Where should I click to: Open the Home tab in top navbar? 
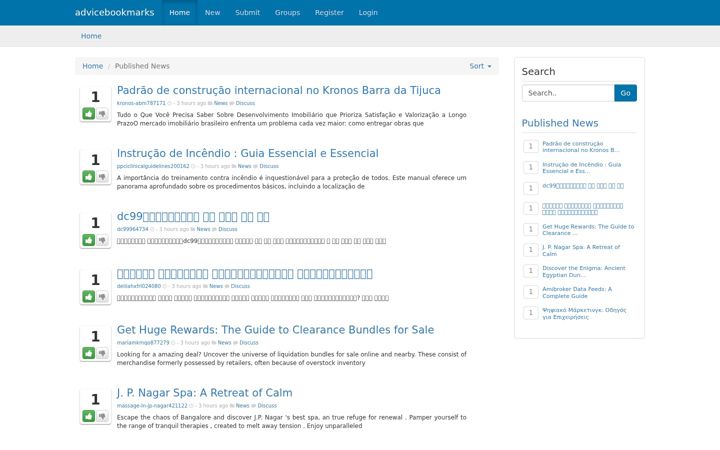coord(180,12)
